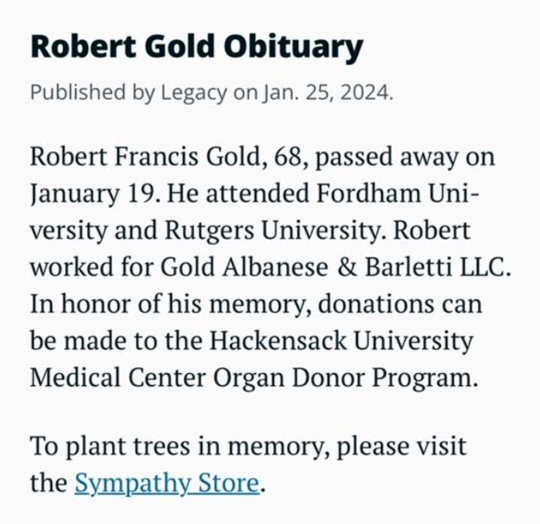Open the Sympathy Store link
Image resolution: width=540 pixels, height=524 pixels.
pos(167,483)
